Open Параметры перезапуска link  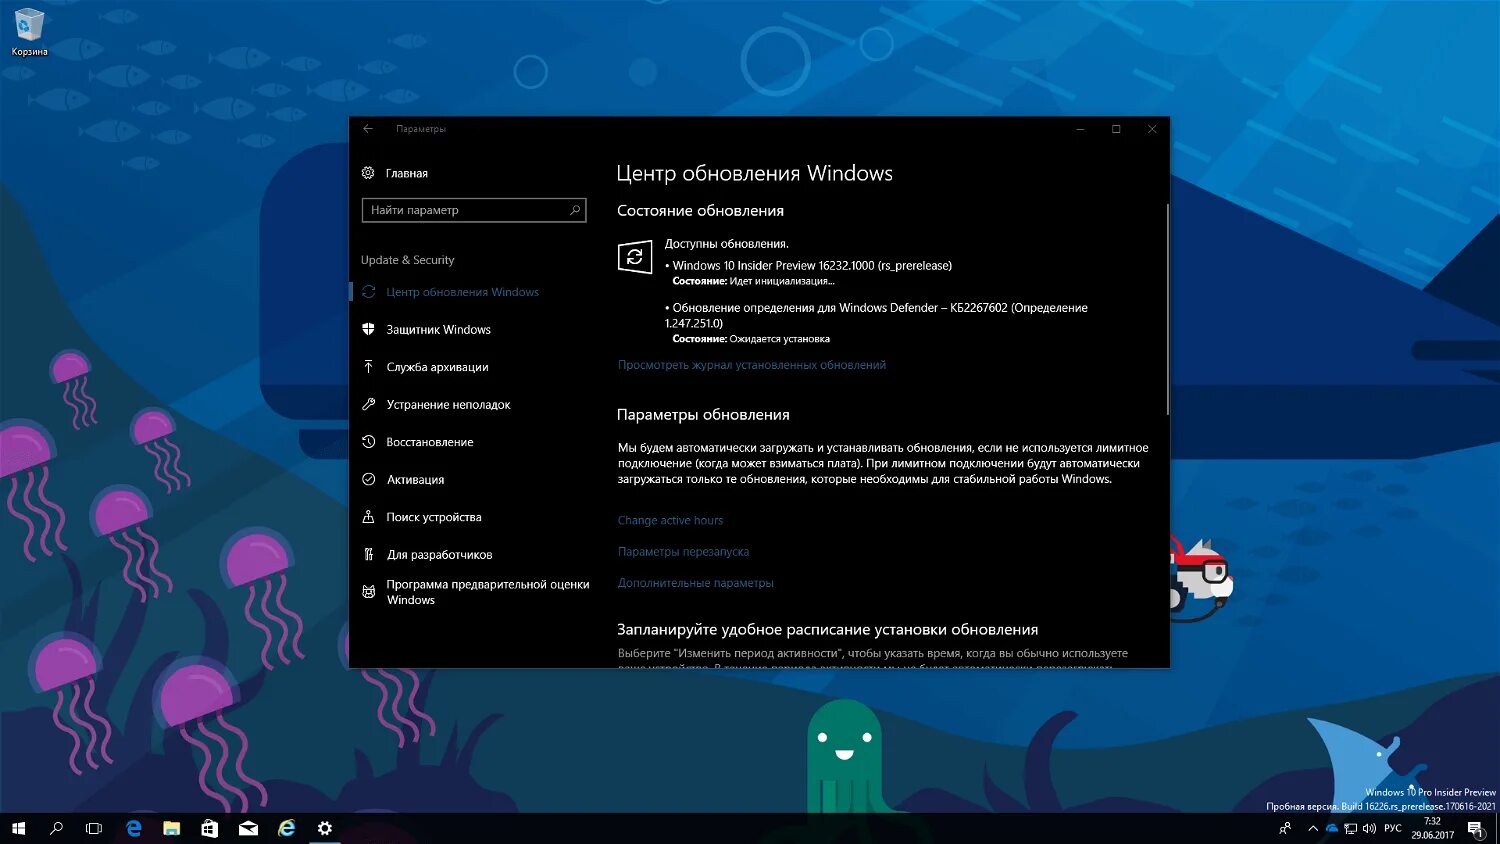683,552
